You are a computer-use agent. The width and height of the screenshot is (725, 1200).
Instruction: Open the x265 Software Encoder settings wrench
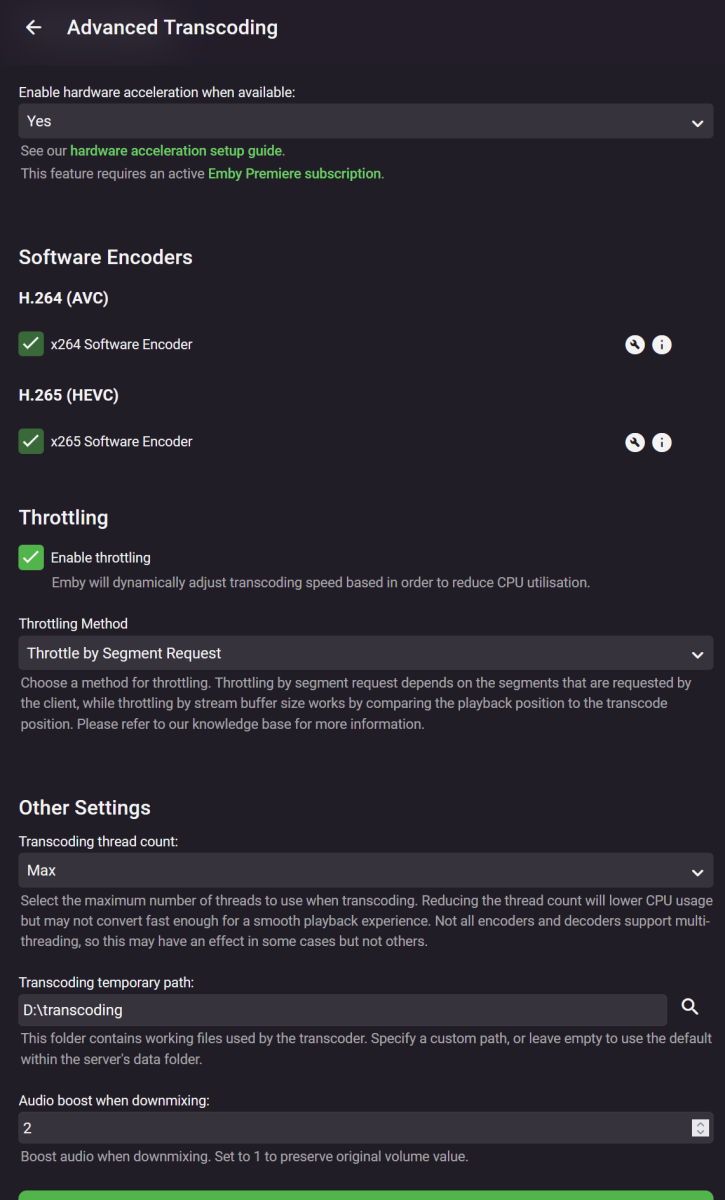point(635,442)
